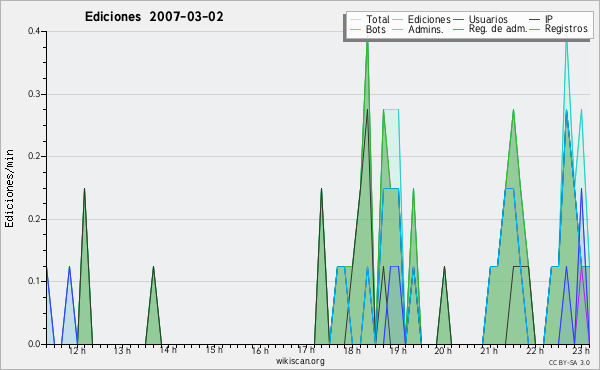Click the magenta line swatch beside Reg. de adm.

458,29
